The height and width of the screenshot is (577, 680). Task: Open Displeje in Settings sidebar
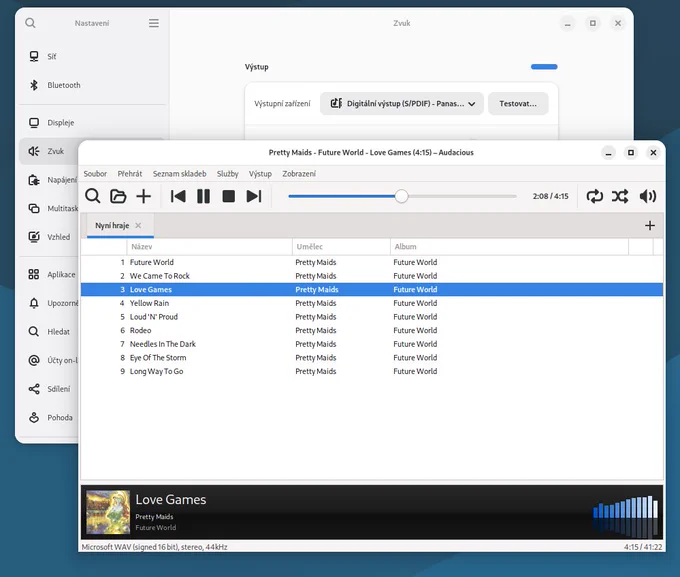click(92, 123)
